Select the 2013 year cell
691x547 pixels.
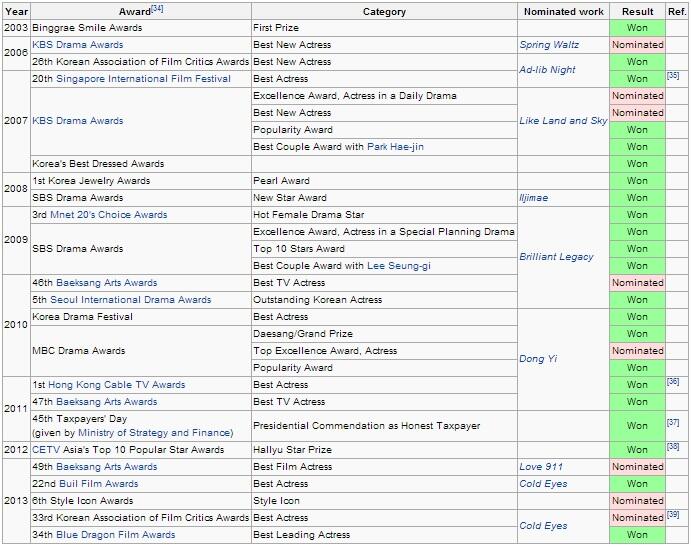click(16, 501)
